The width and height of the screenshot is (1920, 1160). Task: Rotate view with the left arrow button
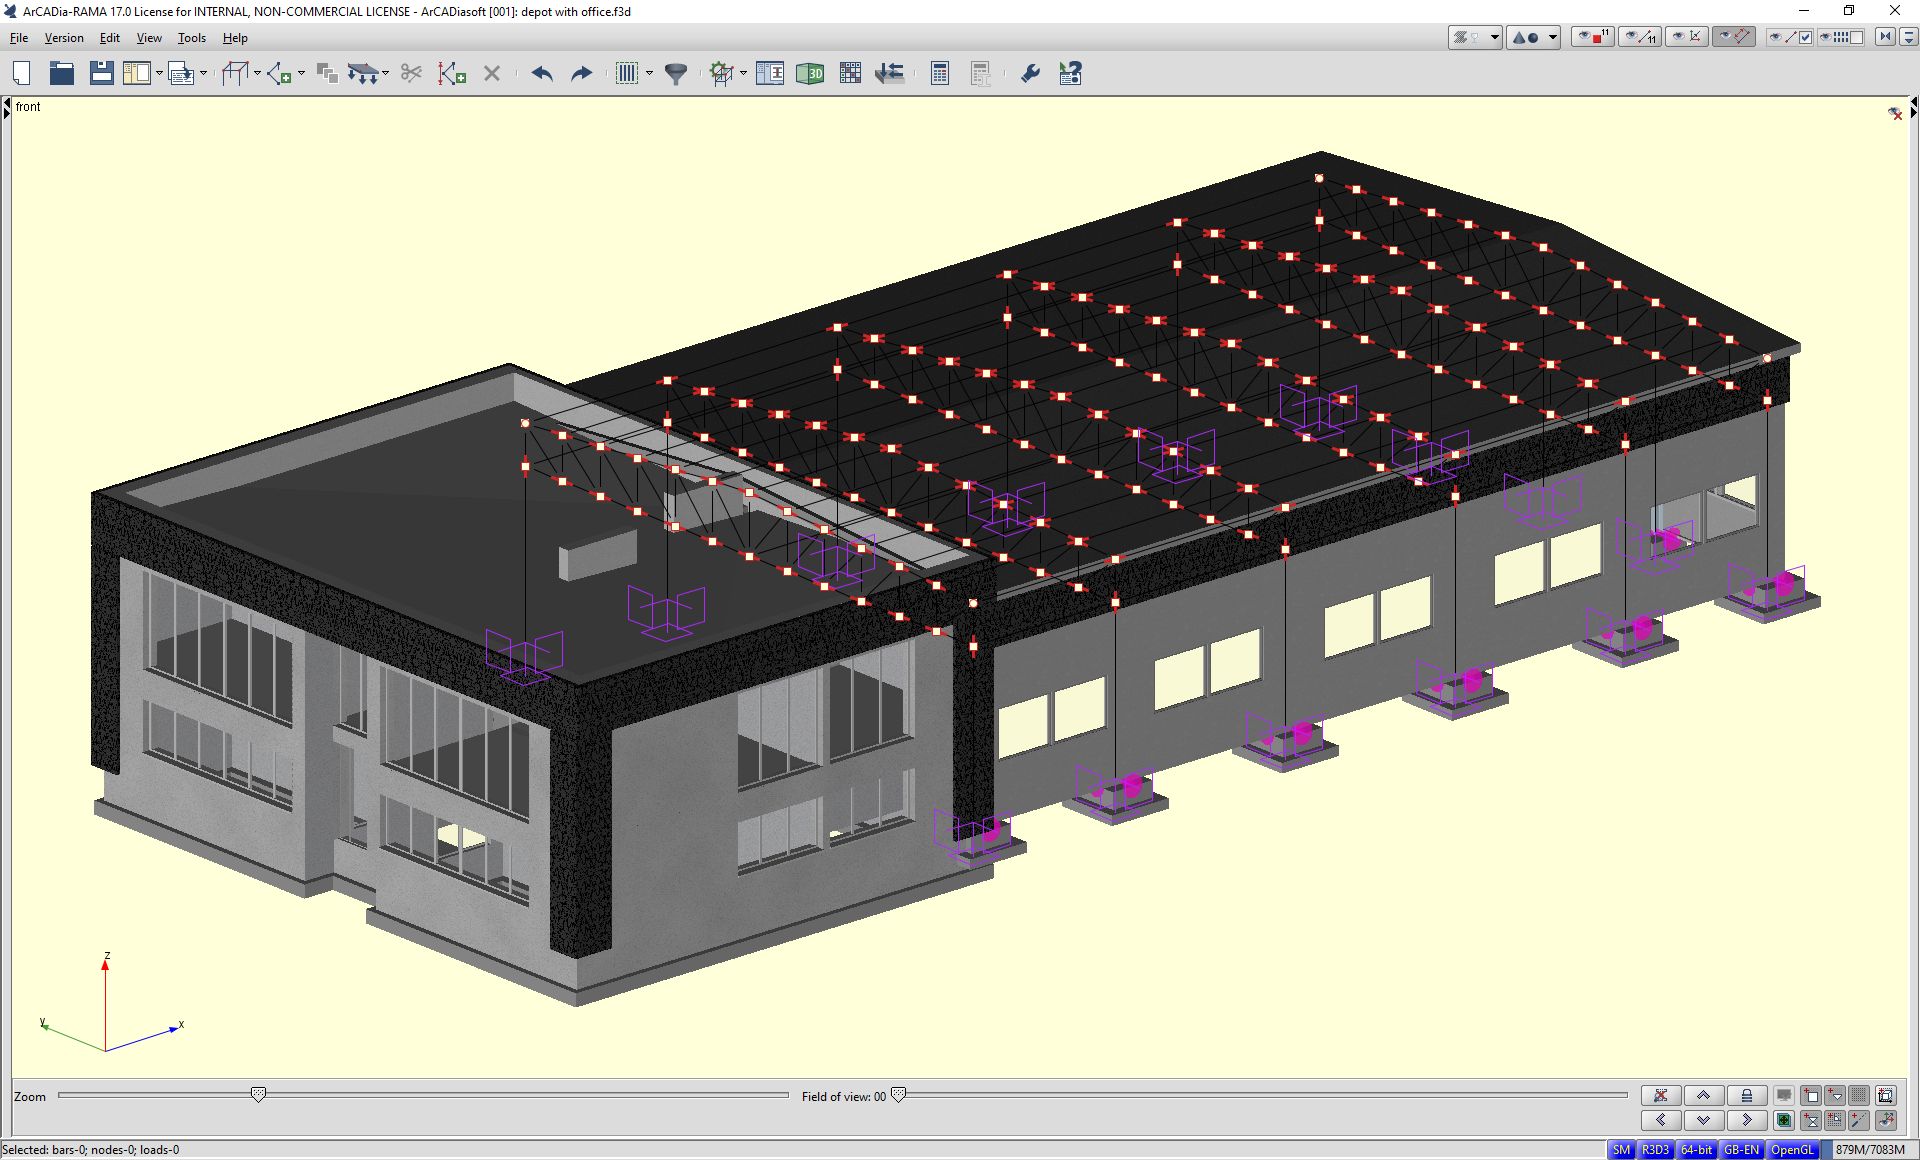(1661, 1120)
